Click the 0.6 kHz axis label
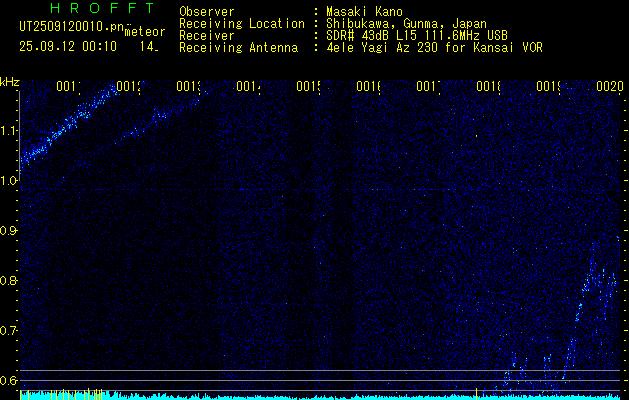Screen dimensions: 629x400 8,380
